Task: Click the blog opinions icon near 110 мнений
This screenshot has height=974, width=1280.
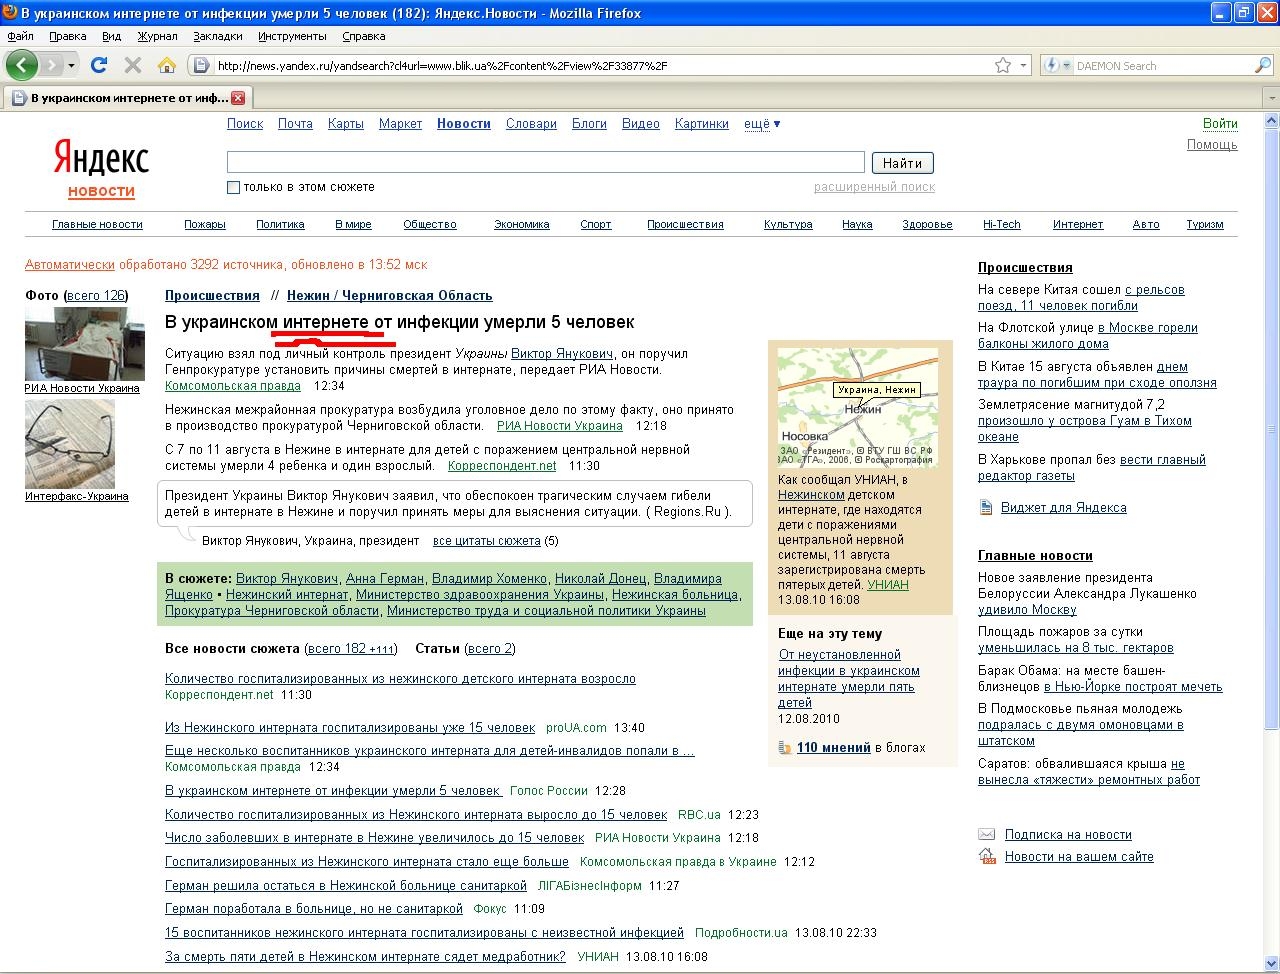Action: [x=785, y=748]
